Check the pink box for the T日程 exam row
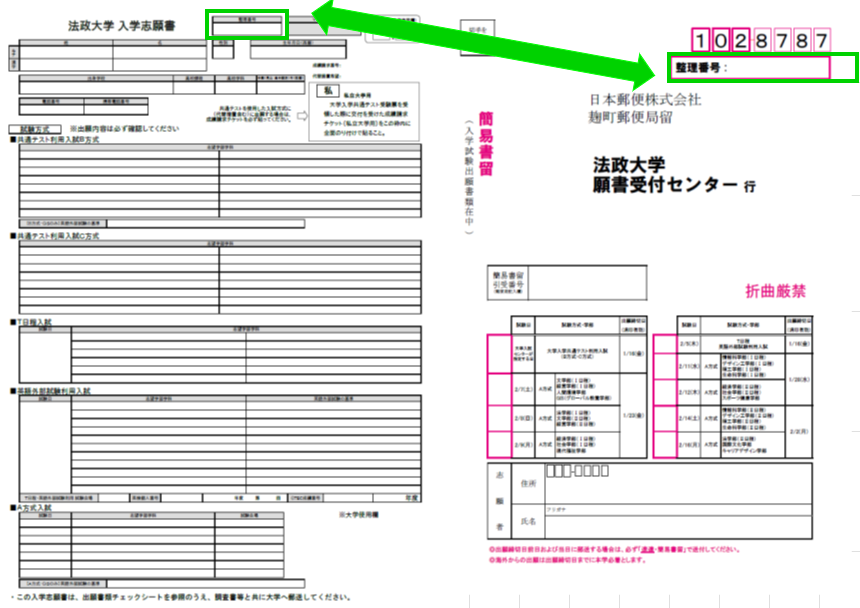Image resolution: width=860 pixels, height=608 pixels. click(x=664, y=342)
